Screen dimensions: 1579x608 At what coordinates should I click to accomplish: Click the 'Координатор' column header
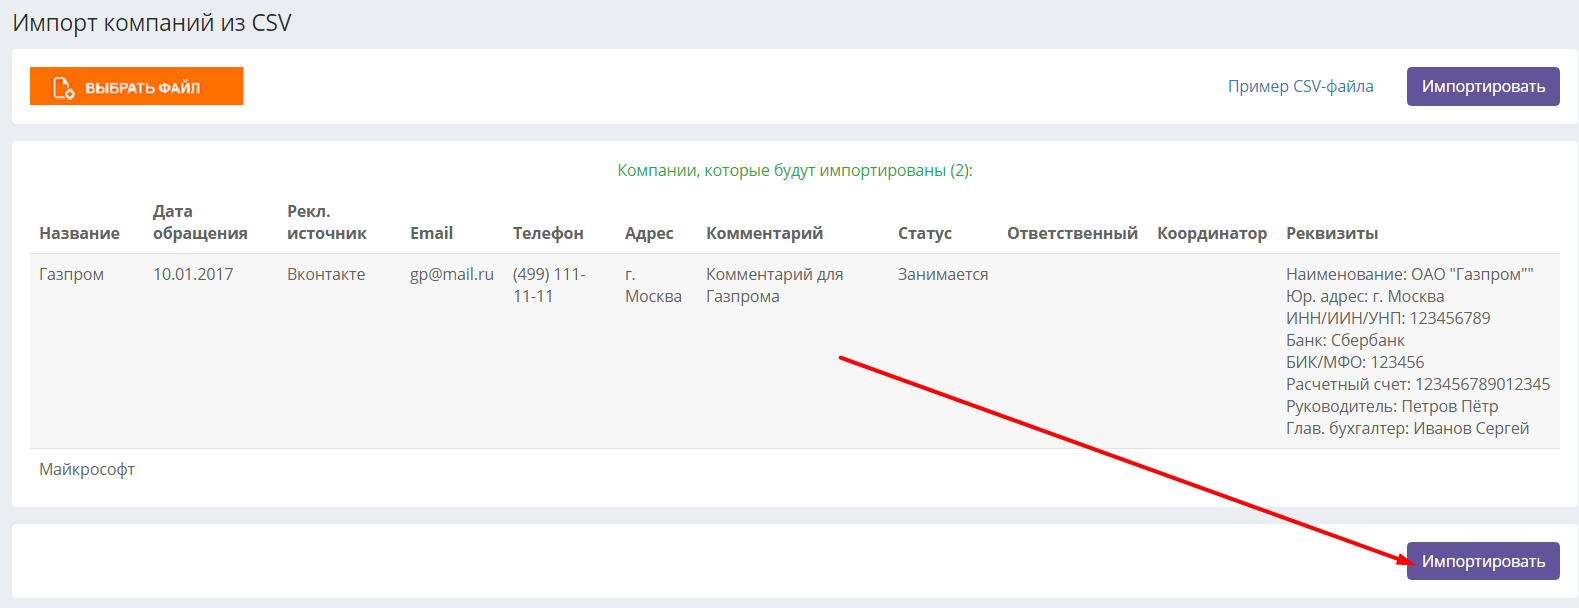coord(1212,233)
